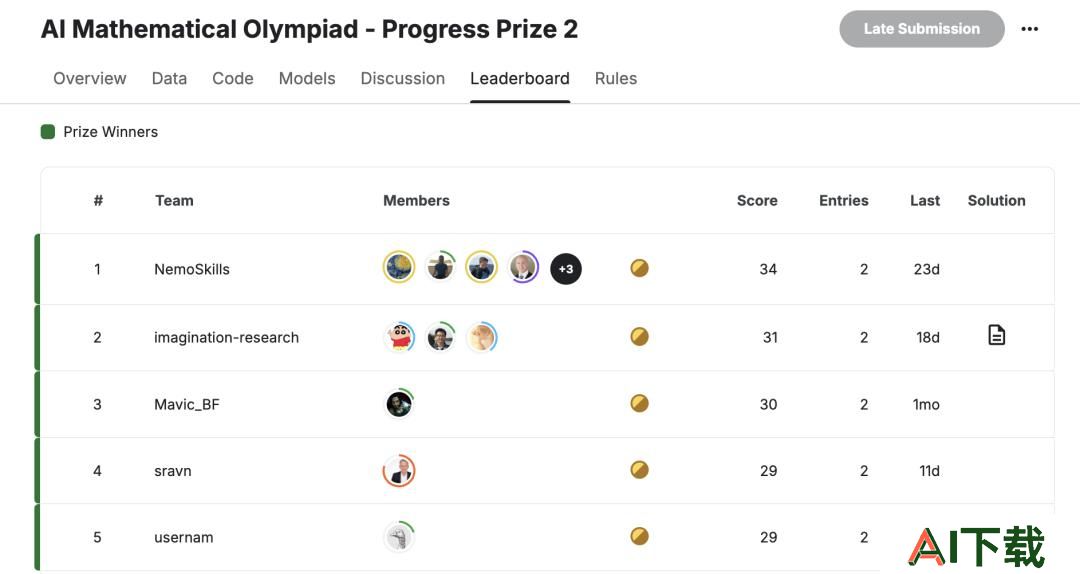1080x574 pixels.
Task: Open Mavic_BF member avatar
Action: coord(399,404)
